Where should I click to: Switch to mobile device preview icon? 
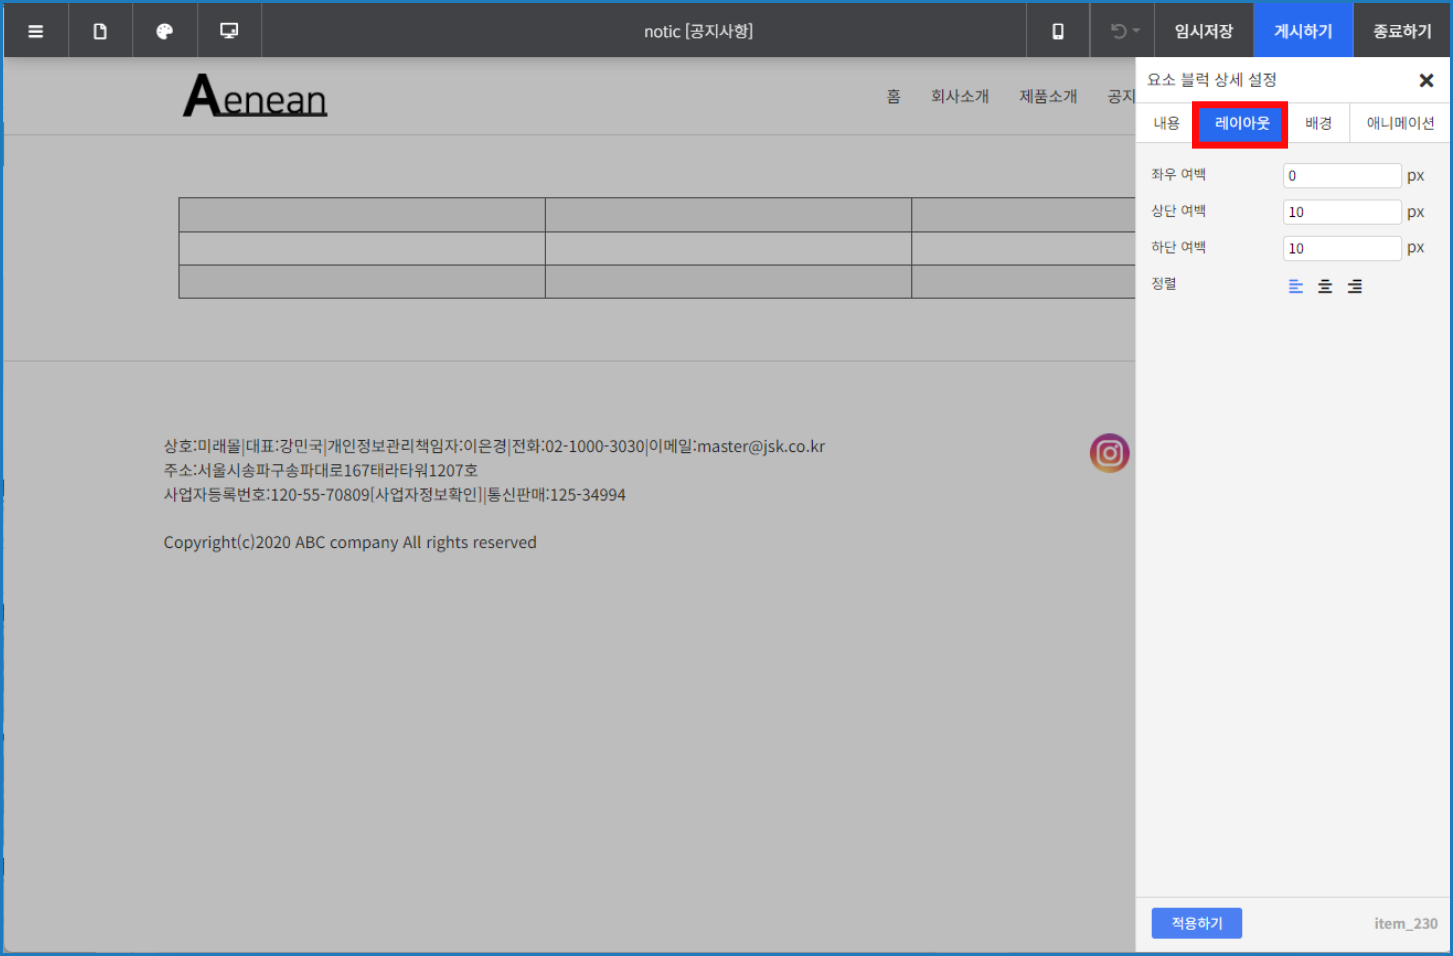click(1058, 31)
